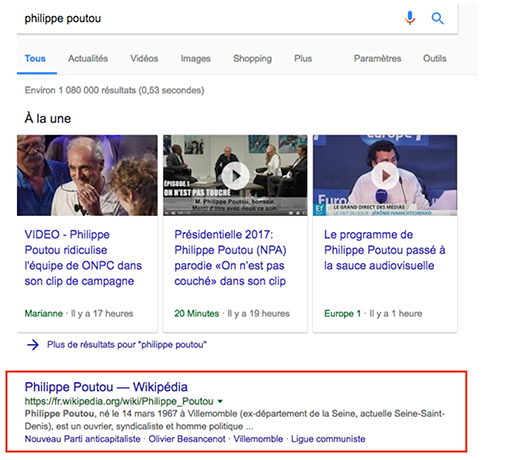Switch to the Actualités tab
This screenshot has height=460, width=513.
pyautogui.click(x=88, y=58)
